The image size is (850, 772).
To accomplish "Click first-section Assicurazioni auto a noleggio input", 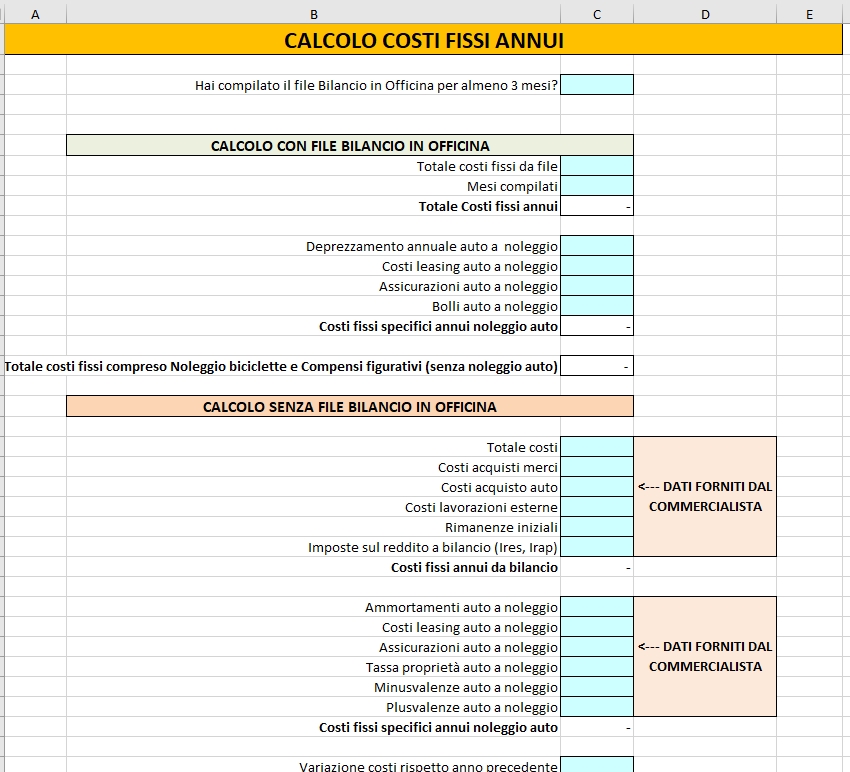I will click(597, 286).
